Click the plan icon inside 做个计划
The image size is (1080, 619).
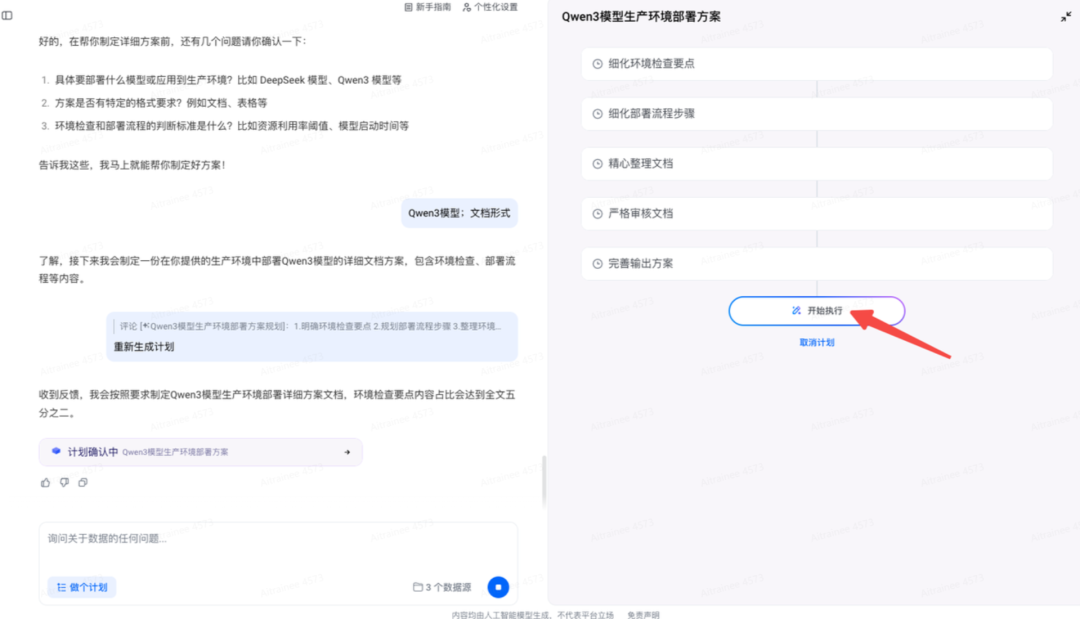tap(61, 587)
